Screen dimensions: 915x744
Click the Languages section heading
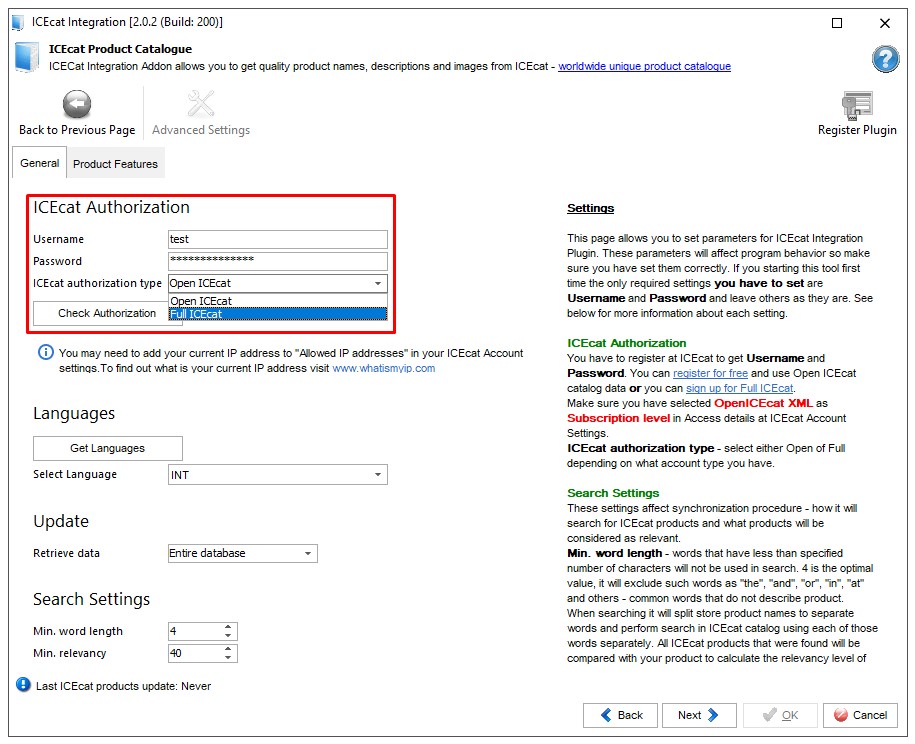74,414
